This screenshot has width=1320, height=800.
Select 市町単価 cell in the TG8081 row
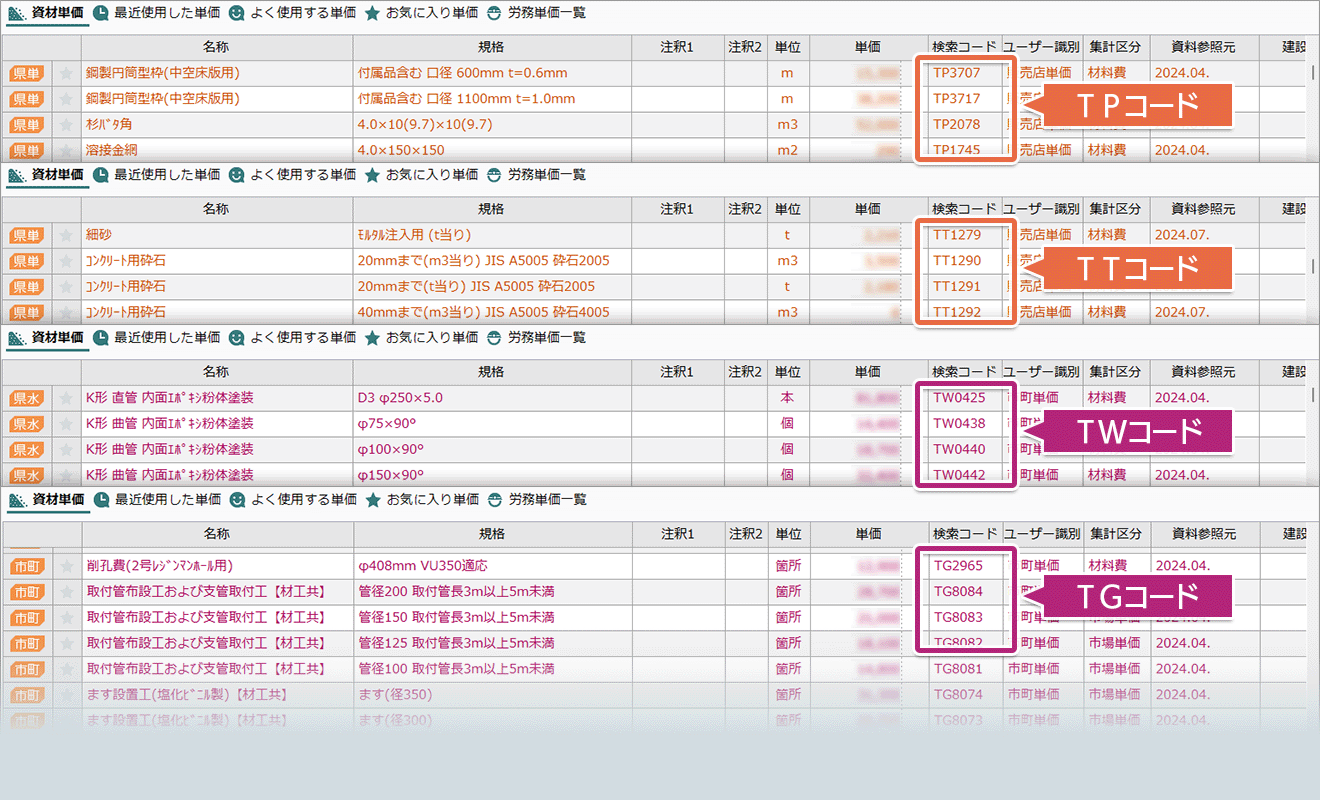(x=1042, y=669)
